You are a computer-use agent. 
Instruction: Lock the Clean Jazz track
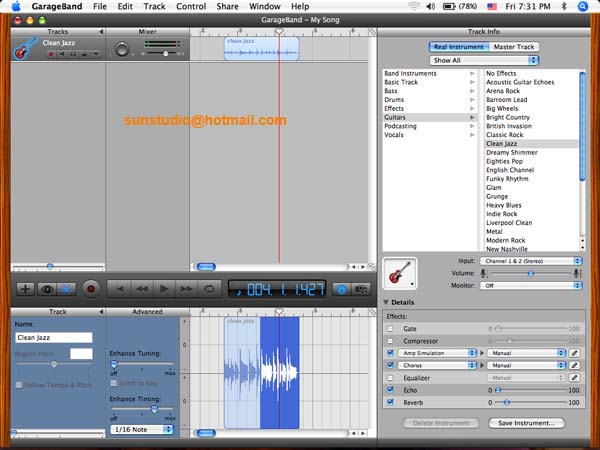[84, 54]
